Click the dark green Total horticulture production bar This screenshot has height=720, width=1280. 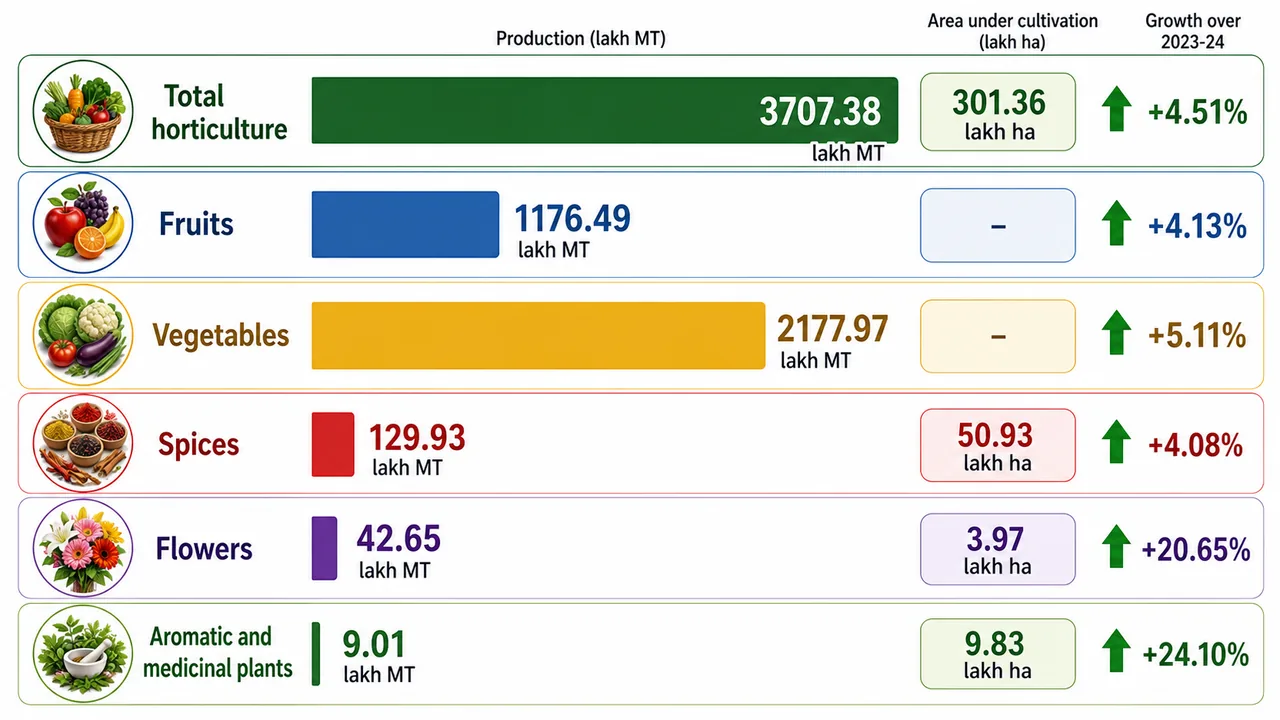(605, 110)
